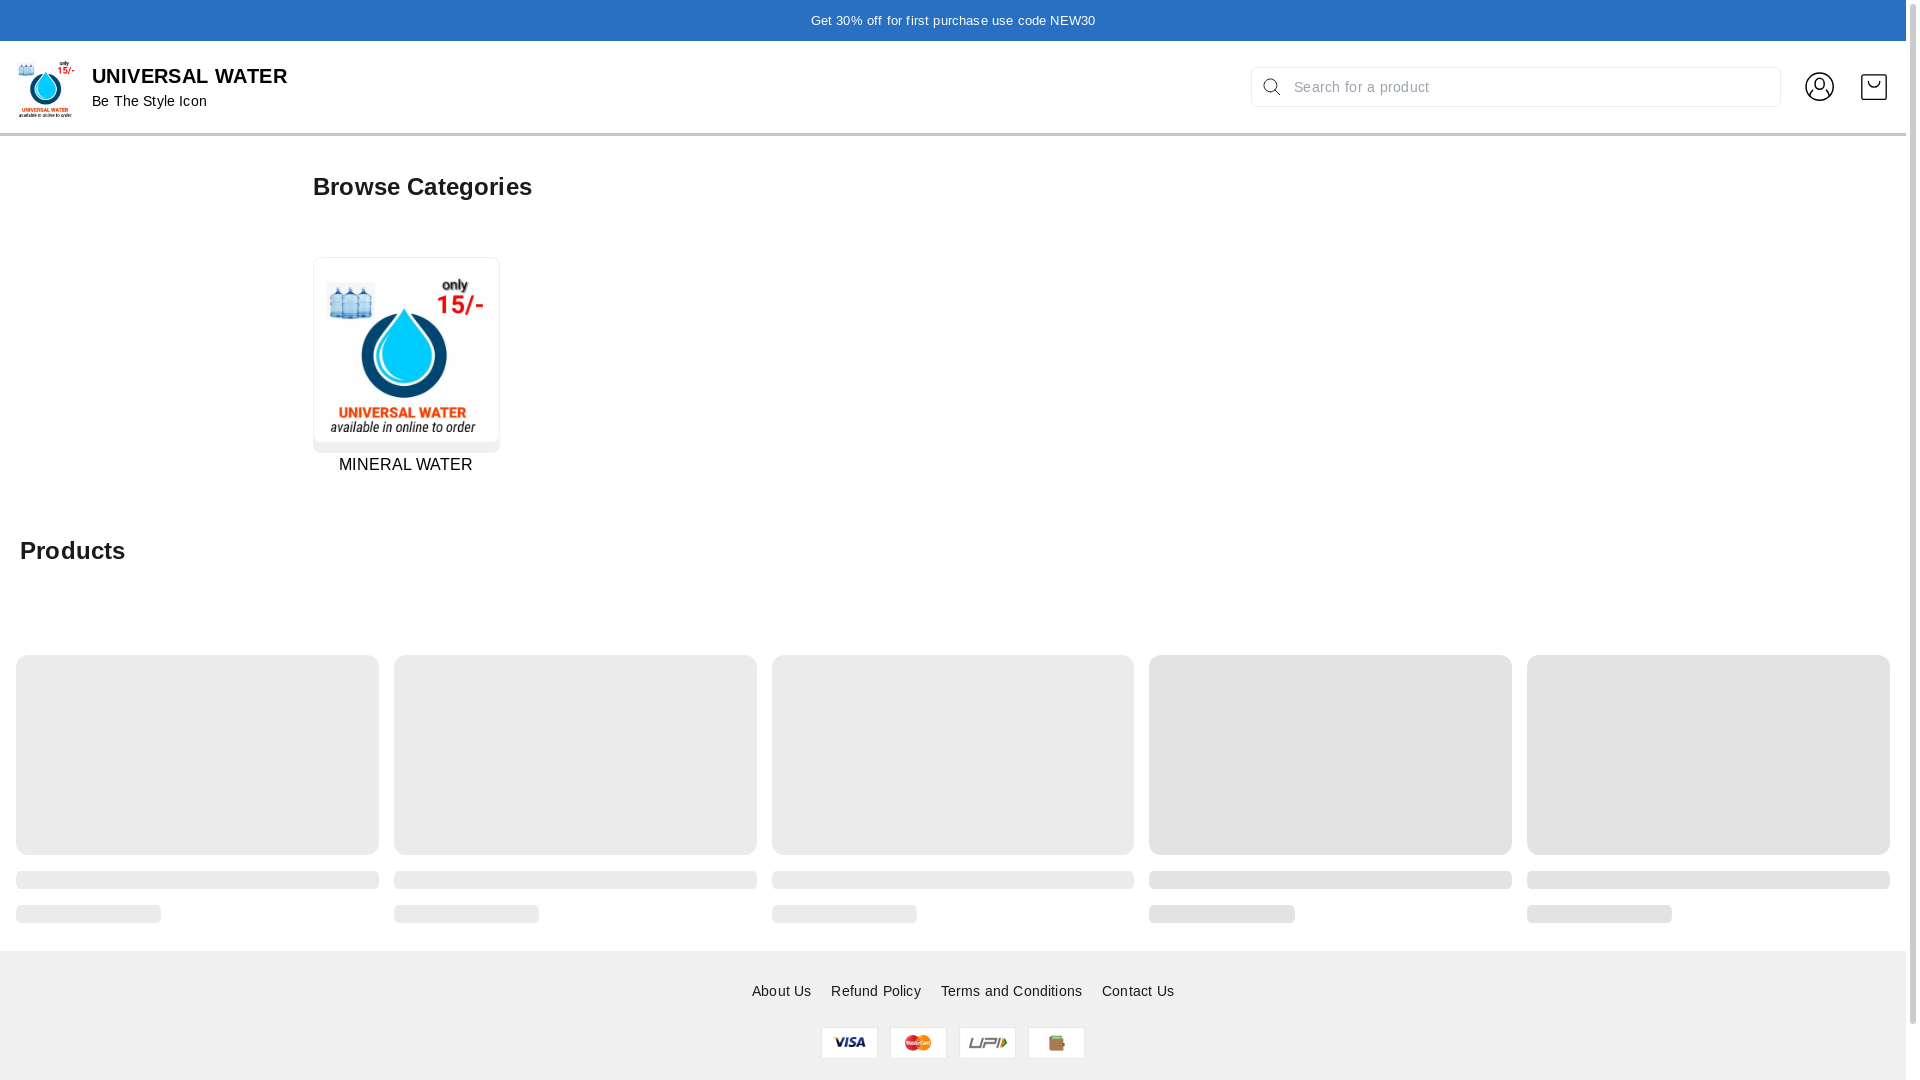Open the shopping cart icon

1873,87
